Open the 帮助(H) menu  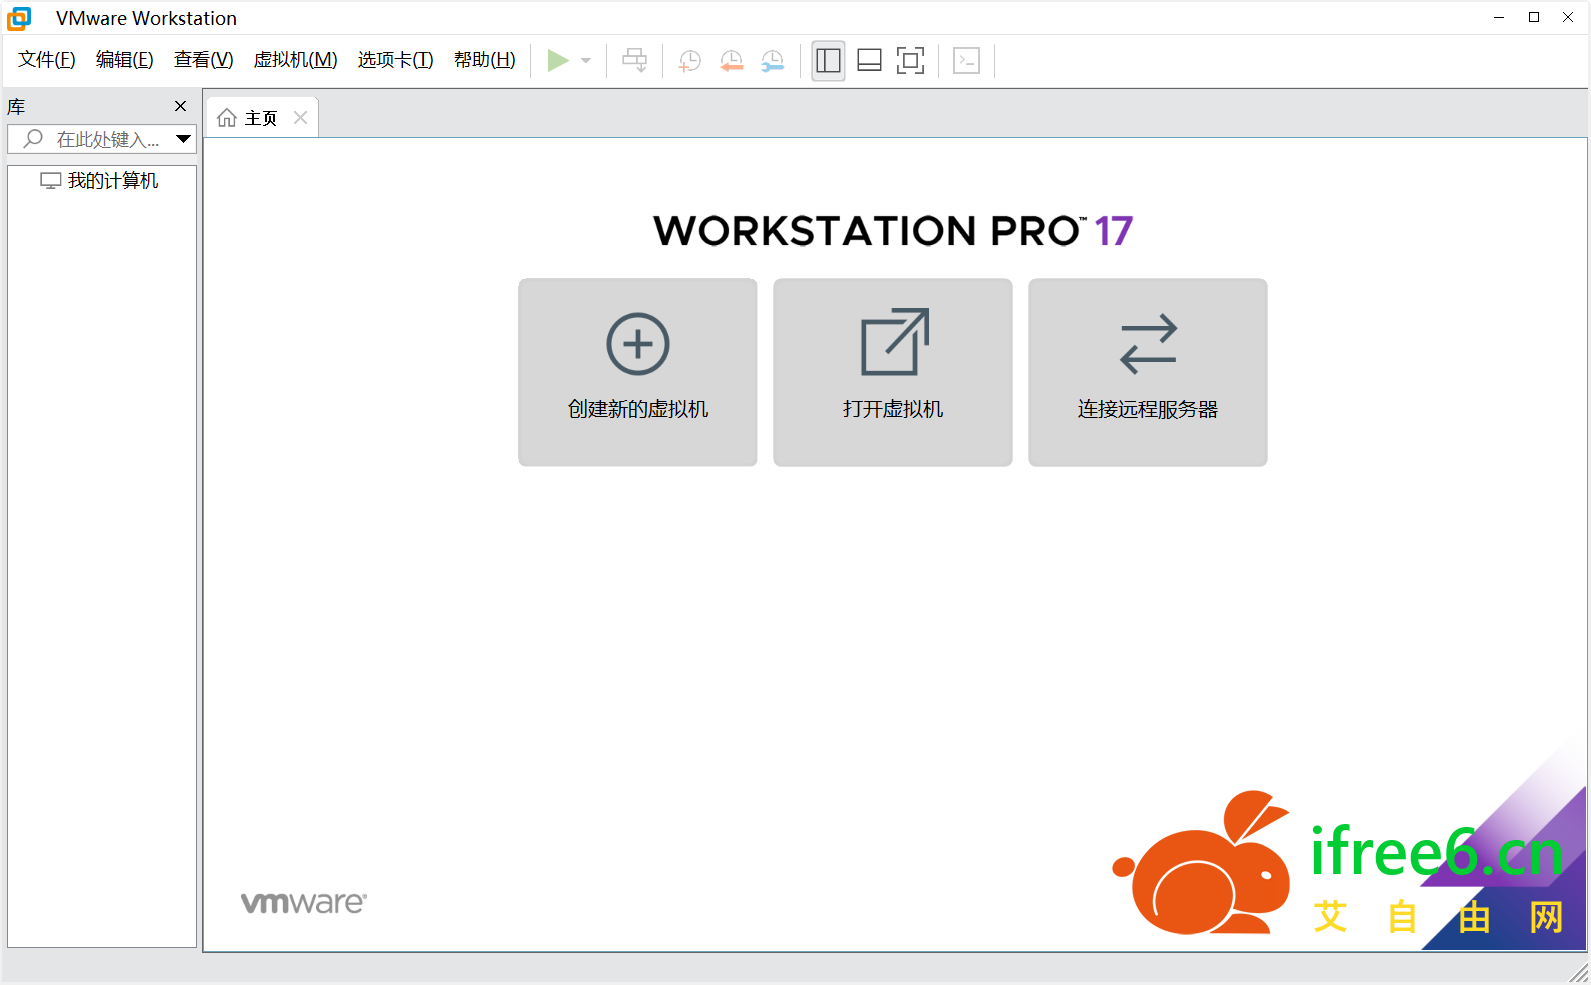pos(484,60)
